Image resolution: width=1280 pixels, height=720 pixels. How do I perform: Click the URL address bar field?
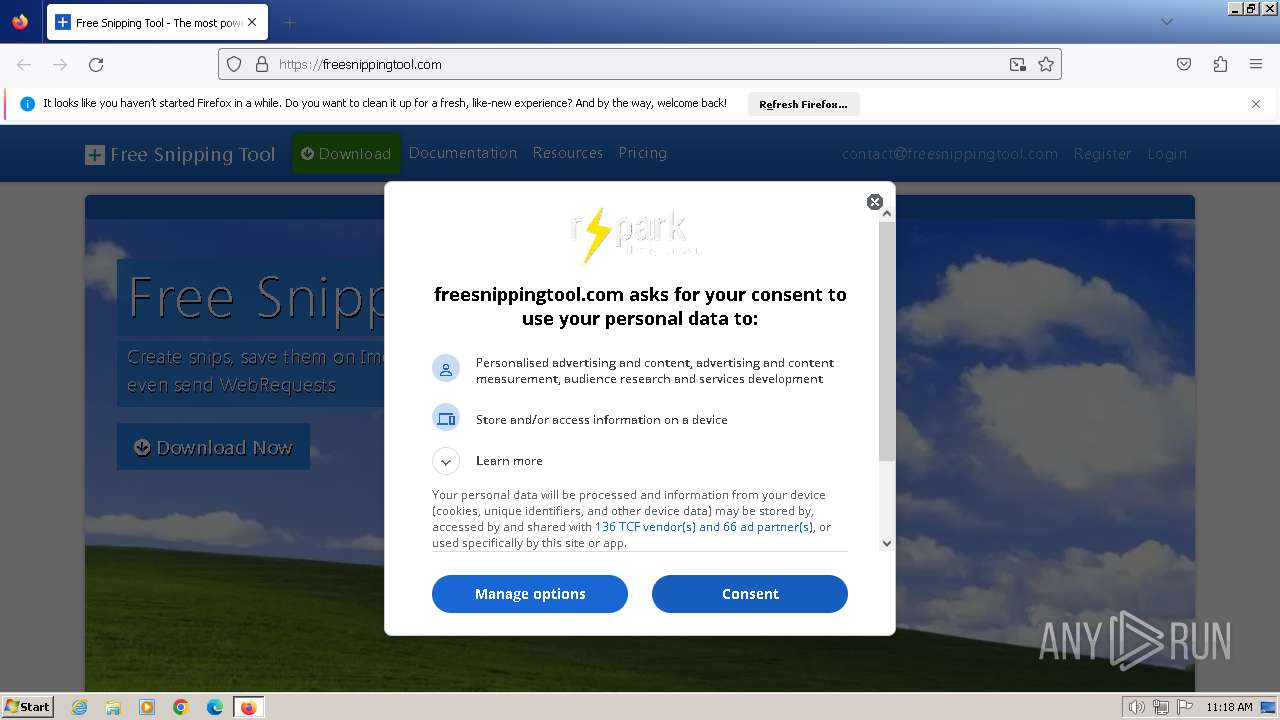coord(640,64)
